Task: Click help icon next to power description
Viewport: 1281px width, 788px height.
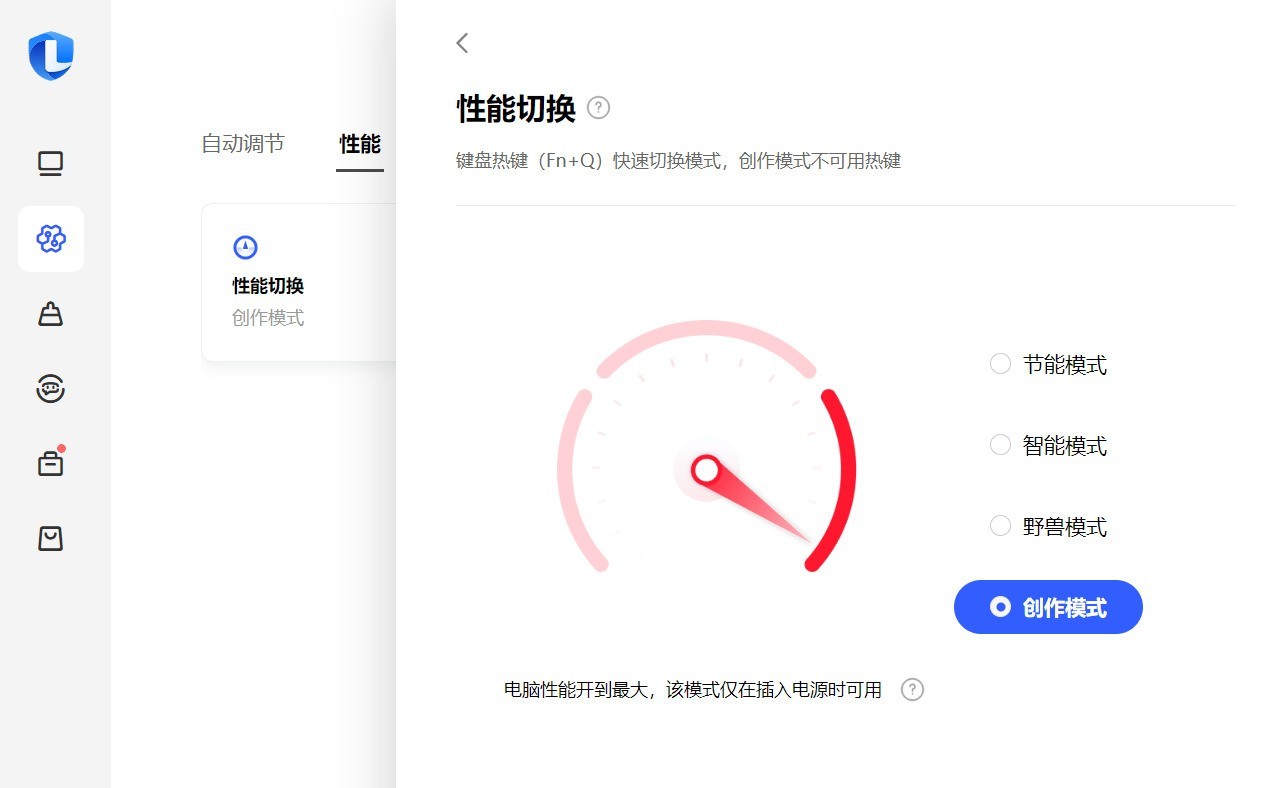Action: tap(912, 690)
